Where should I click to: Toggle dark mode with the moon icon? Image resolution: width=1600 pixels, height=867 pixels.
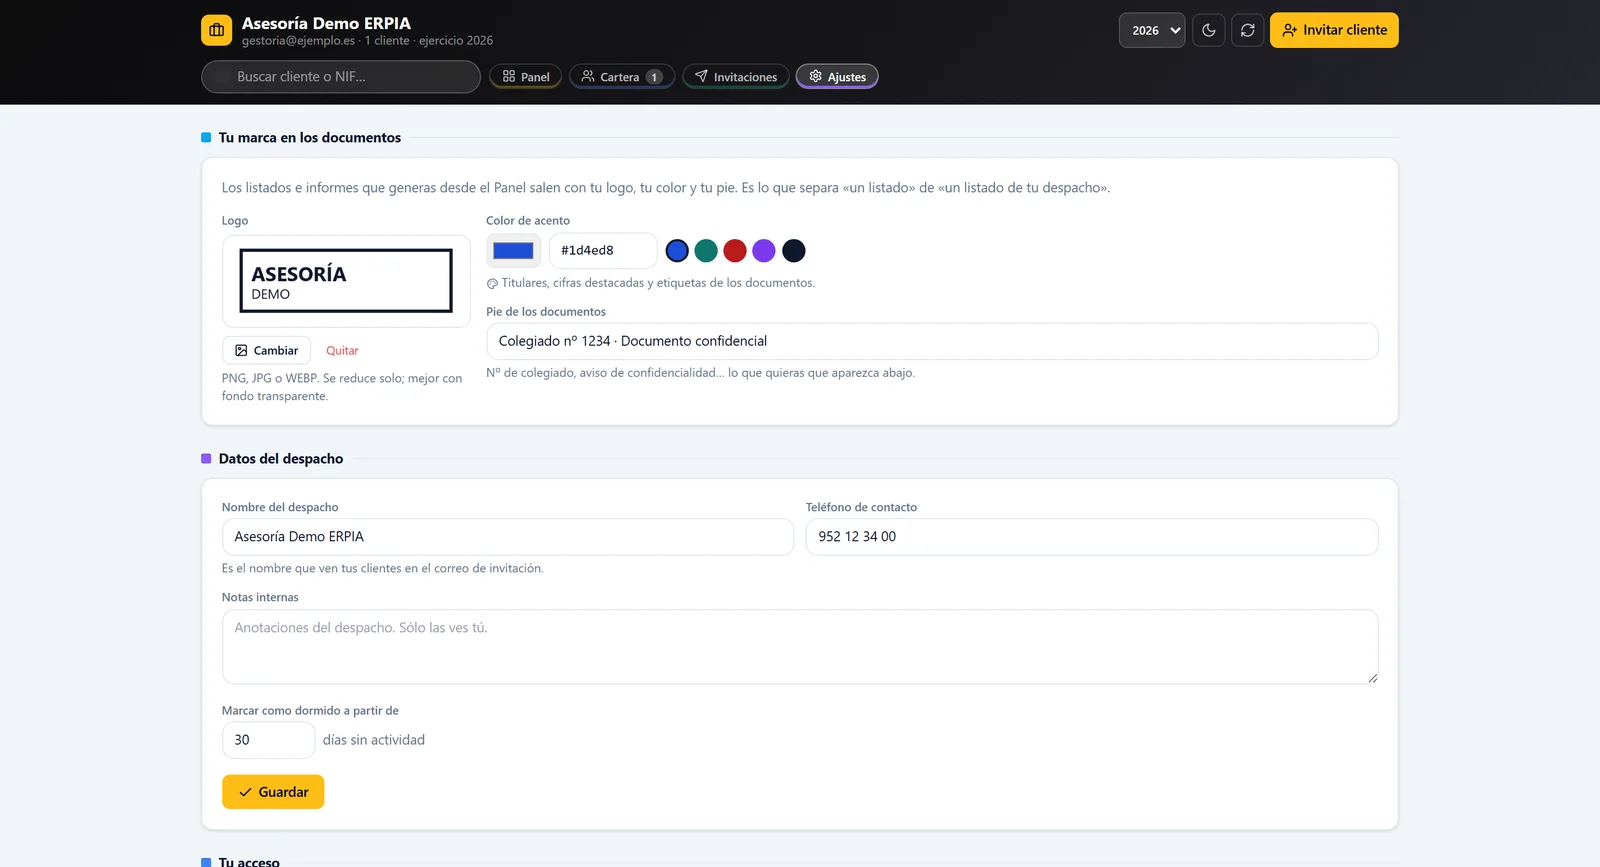coord(1208,30)
